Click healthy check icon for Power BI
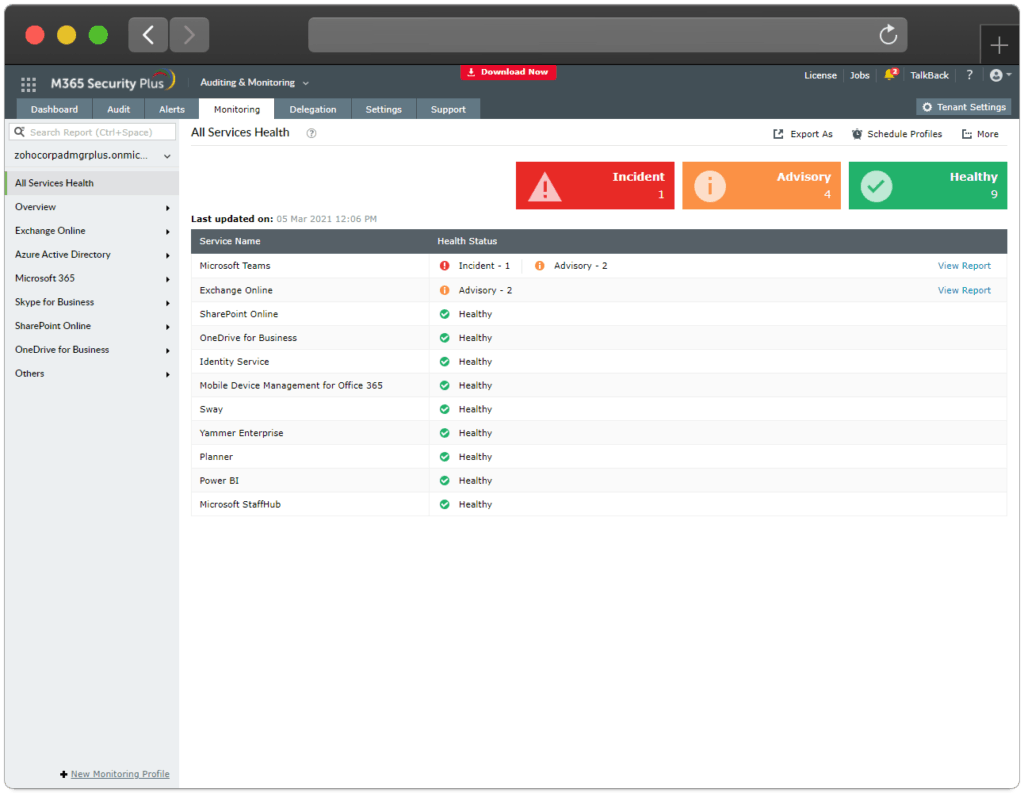Screen dimensions: 1024x793 coord(445,481)
